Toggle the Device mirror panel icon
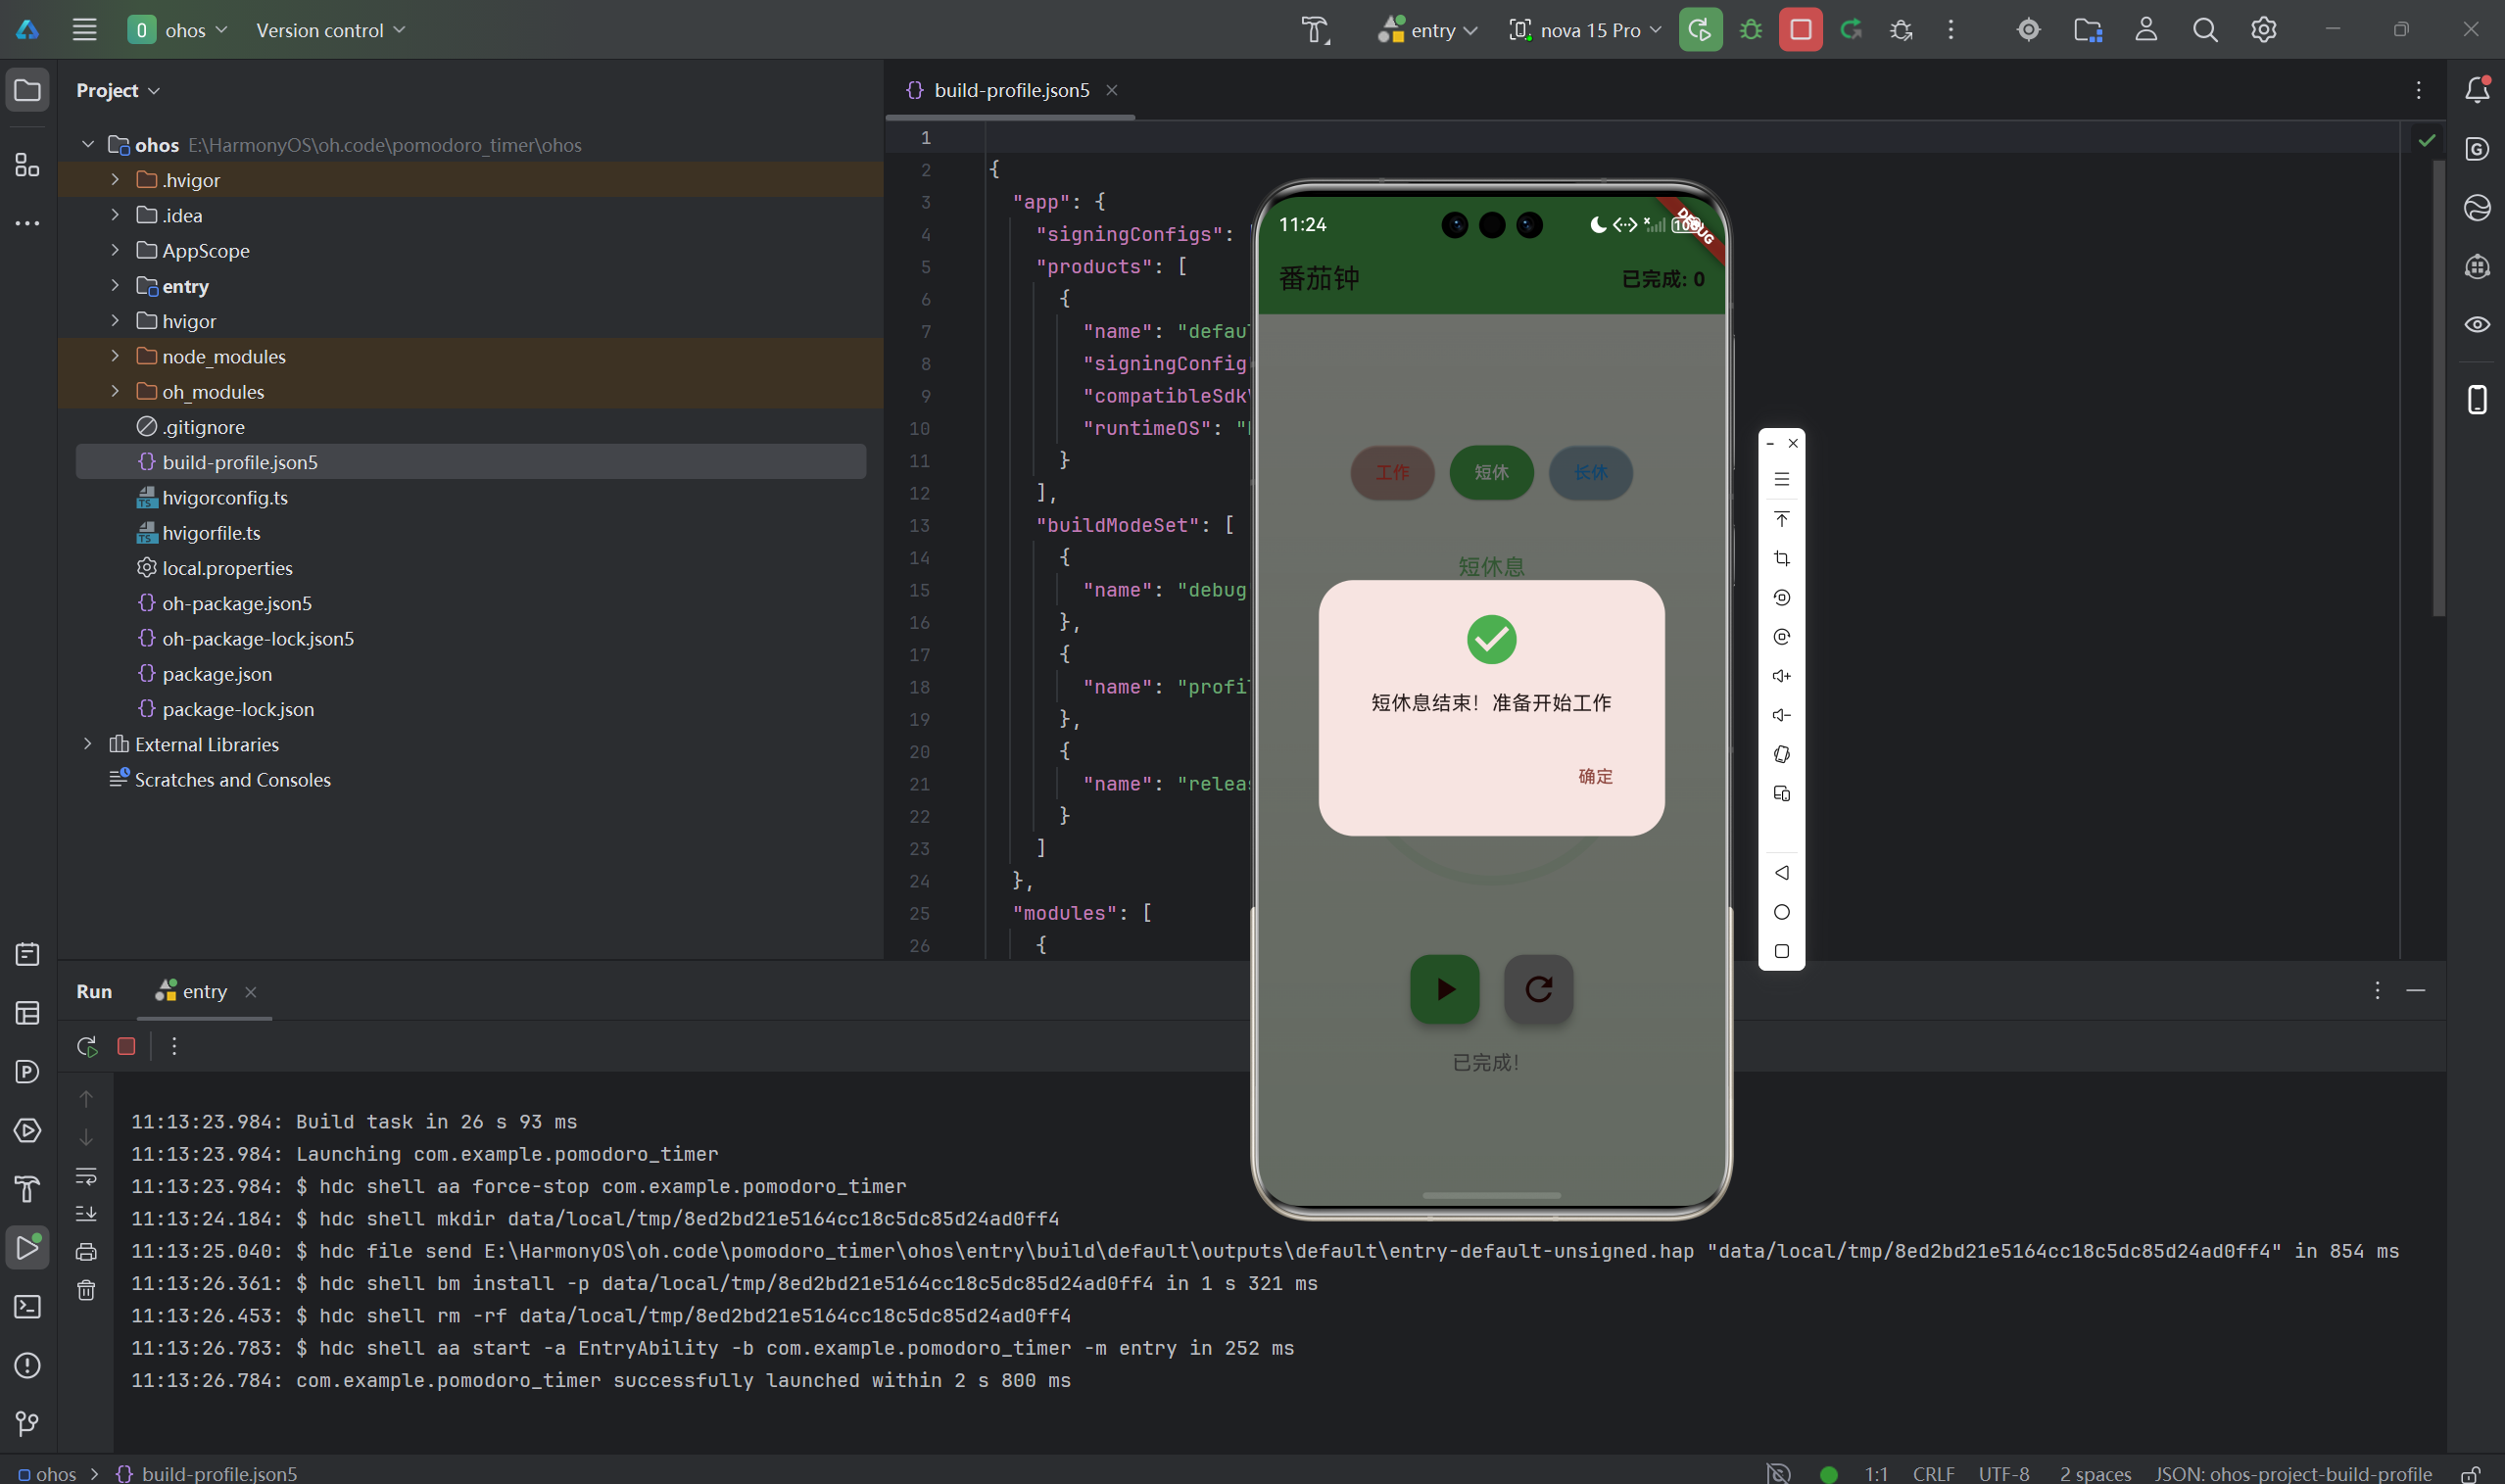The image size is (2505, 1484). point(2476,400)
